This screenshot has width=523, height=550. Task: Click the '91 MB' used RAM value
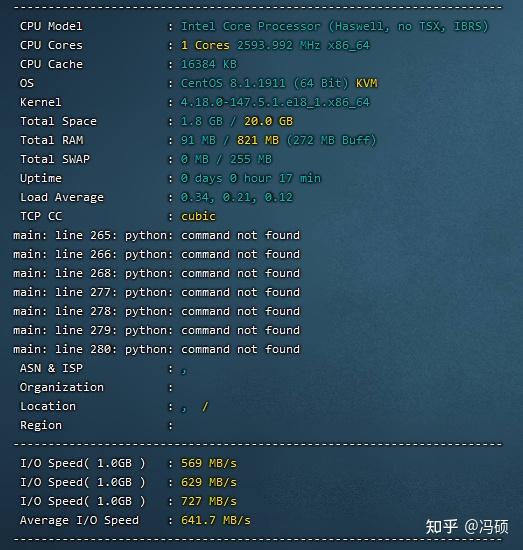pos(198,140)
